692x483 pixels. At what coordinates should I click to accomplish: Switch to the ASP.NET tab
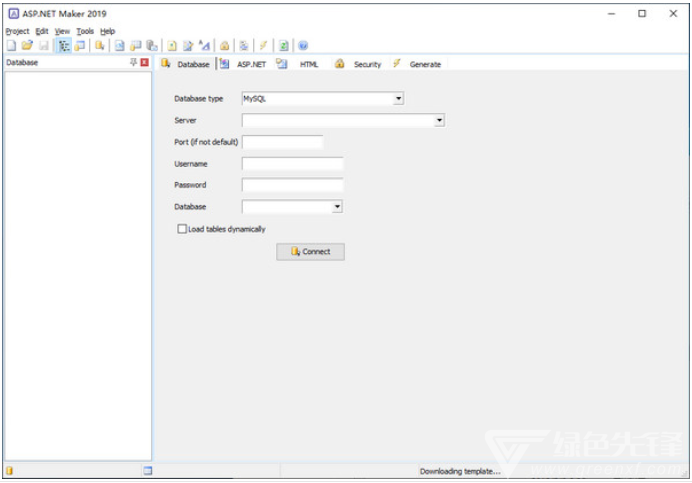[244, 64]
